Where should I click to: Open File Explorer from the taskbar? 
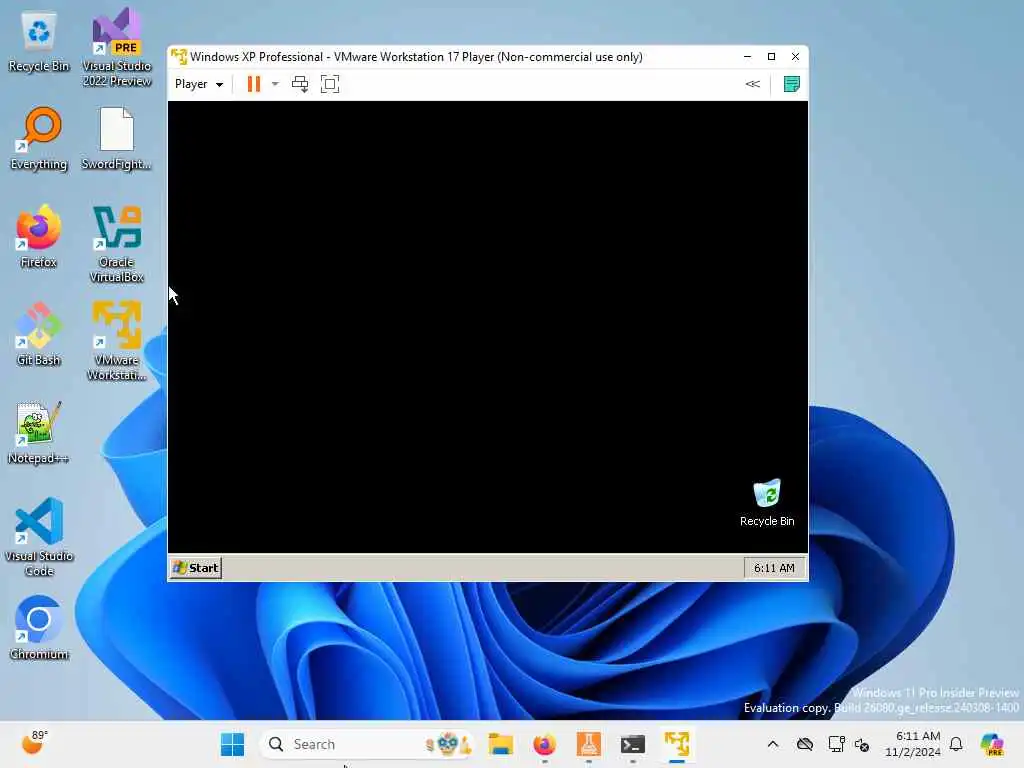500,744
